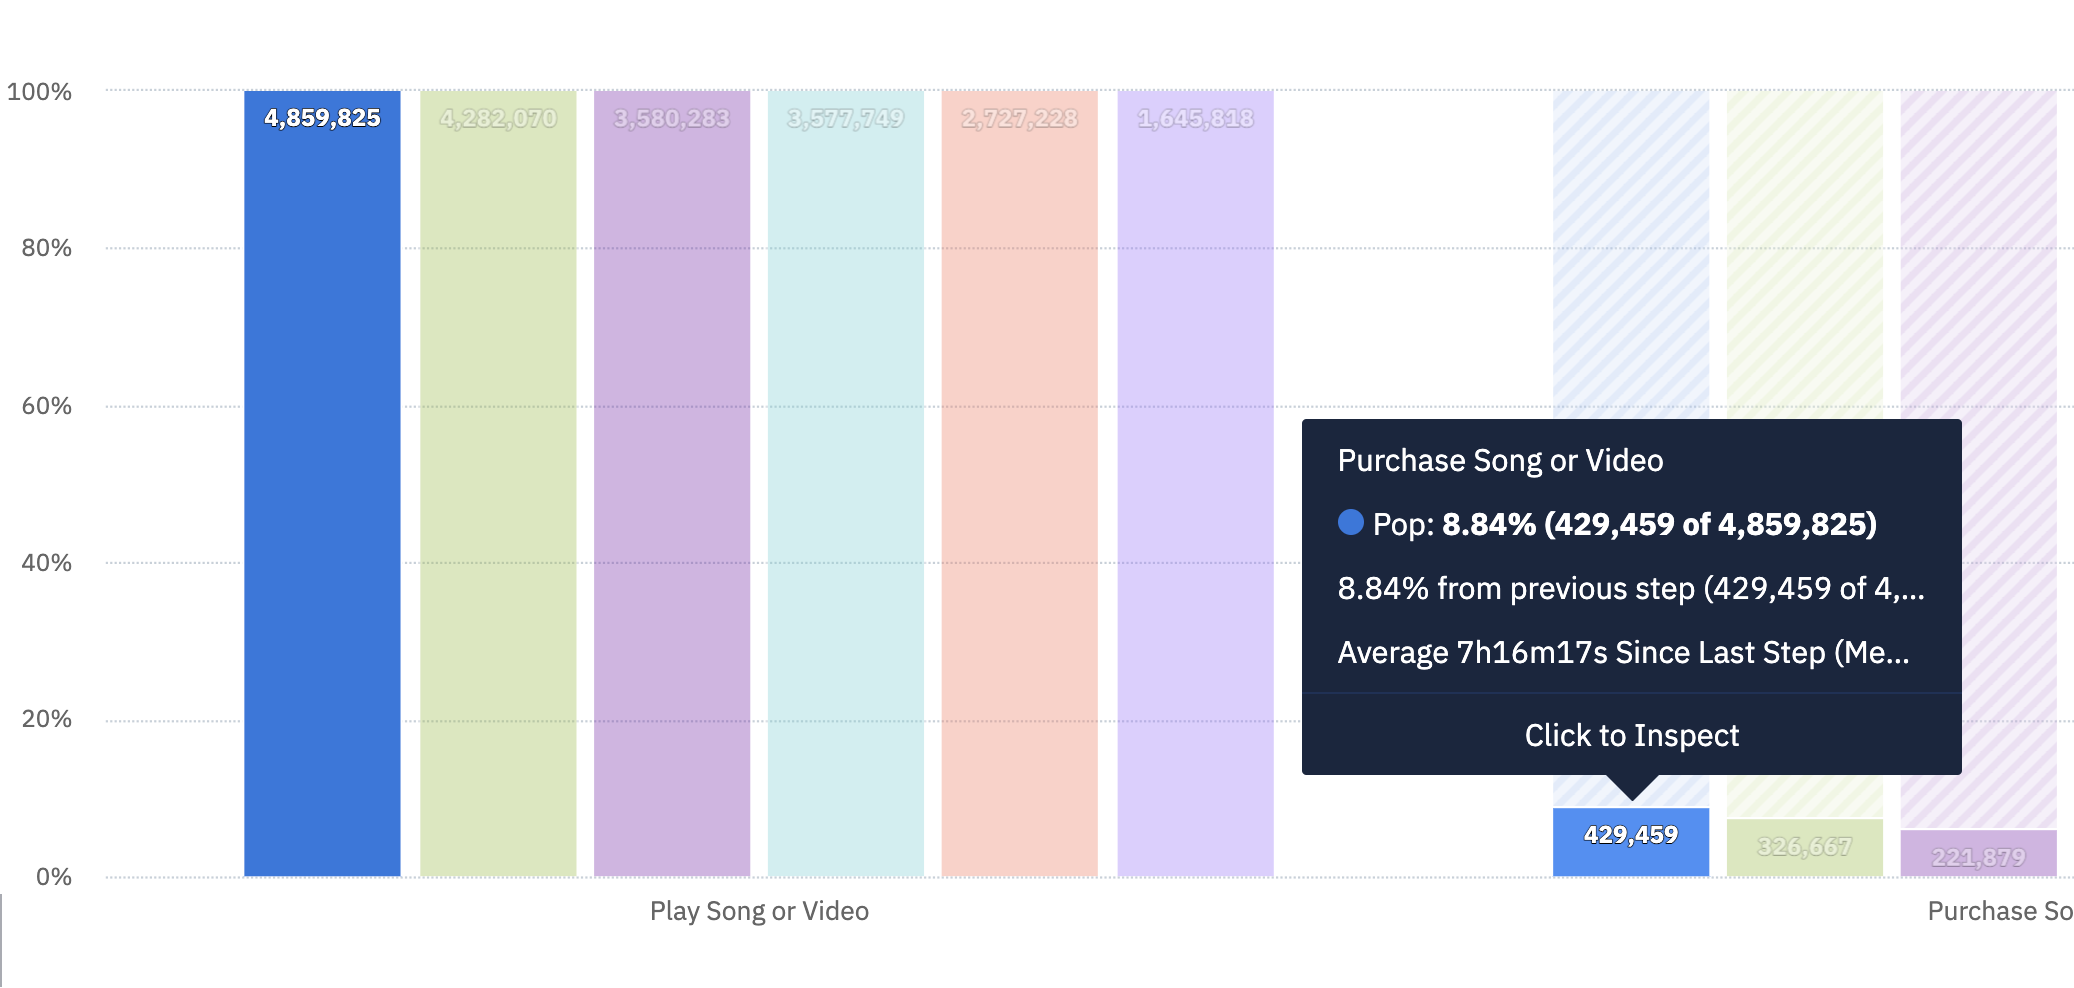Screen dimensions: 2074x988
Task: Click the purple 221,879 conversion bar
Action: click(x=1979, y=854)
